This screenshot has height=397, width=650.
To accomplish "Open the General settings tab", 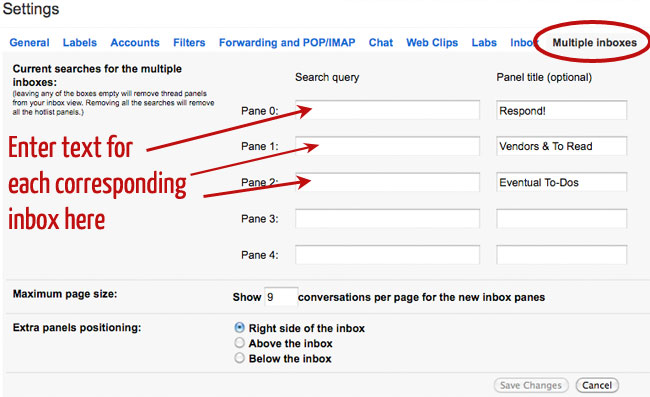I will coord(29,43).
